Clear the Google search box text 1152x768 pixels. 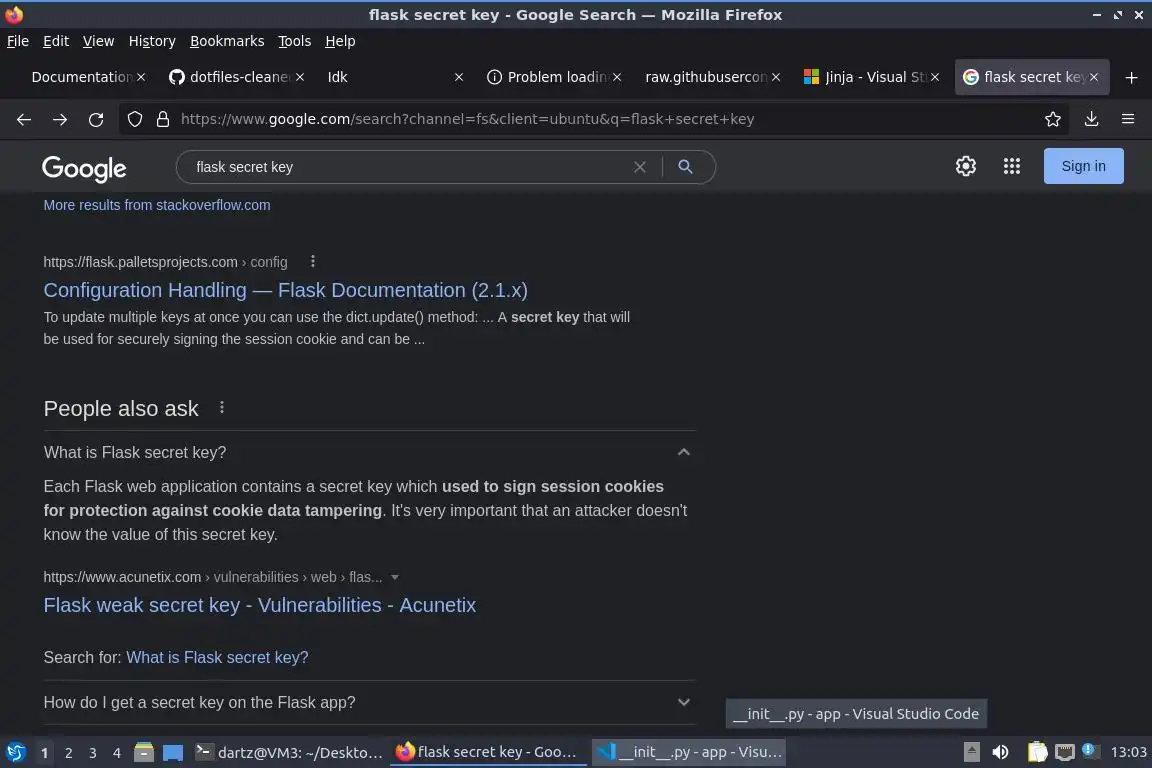click(x=640, y=167)
